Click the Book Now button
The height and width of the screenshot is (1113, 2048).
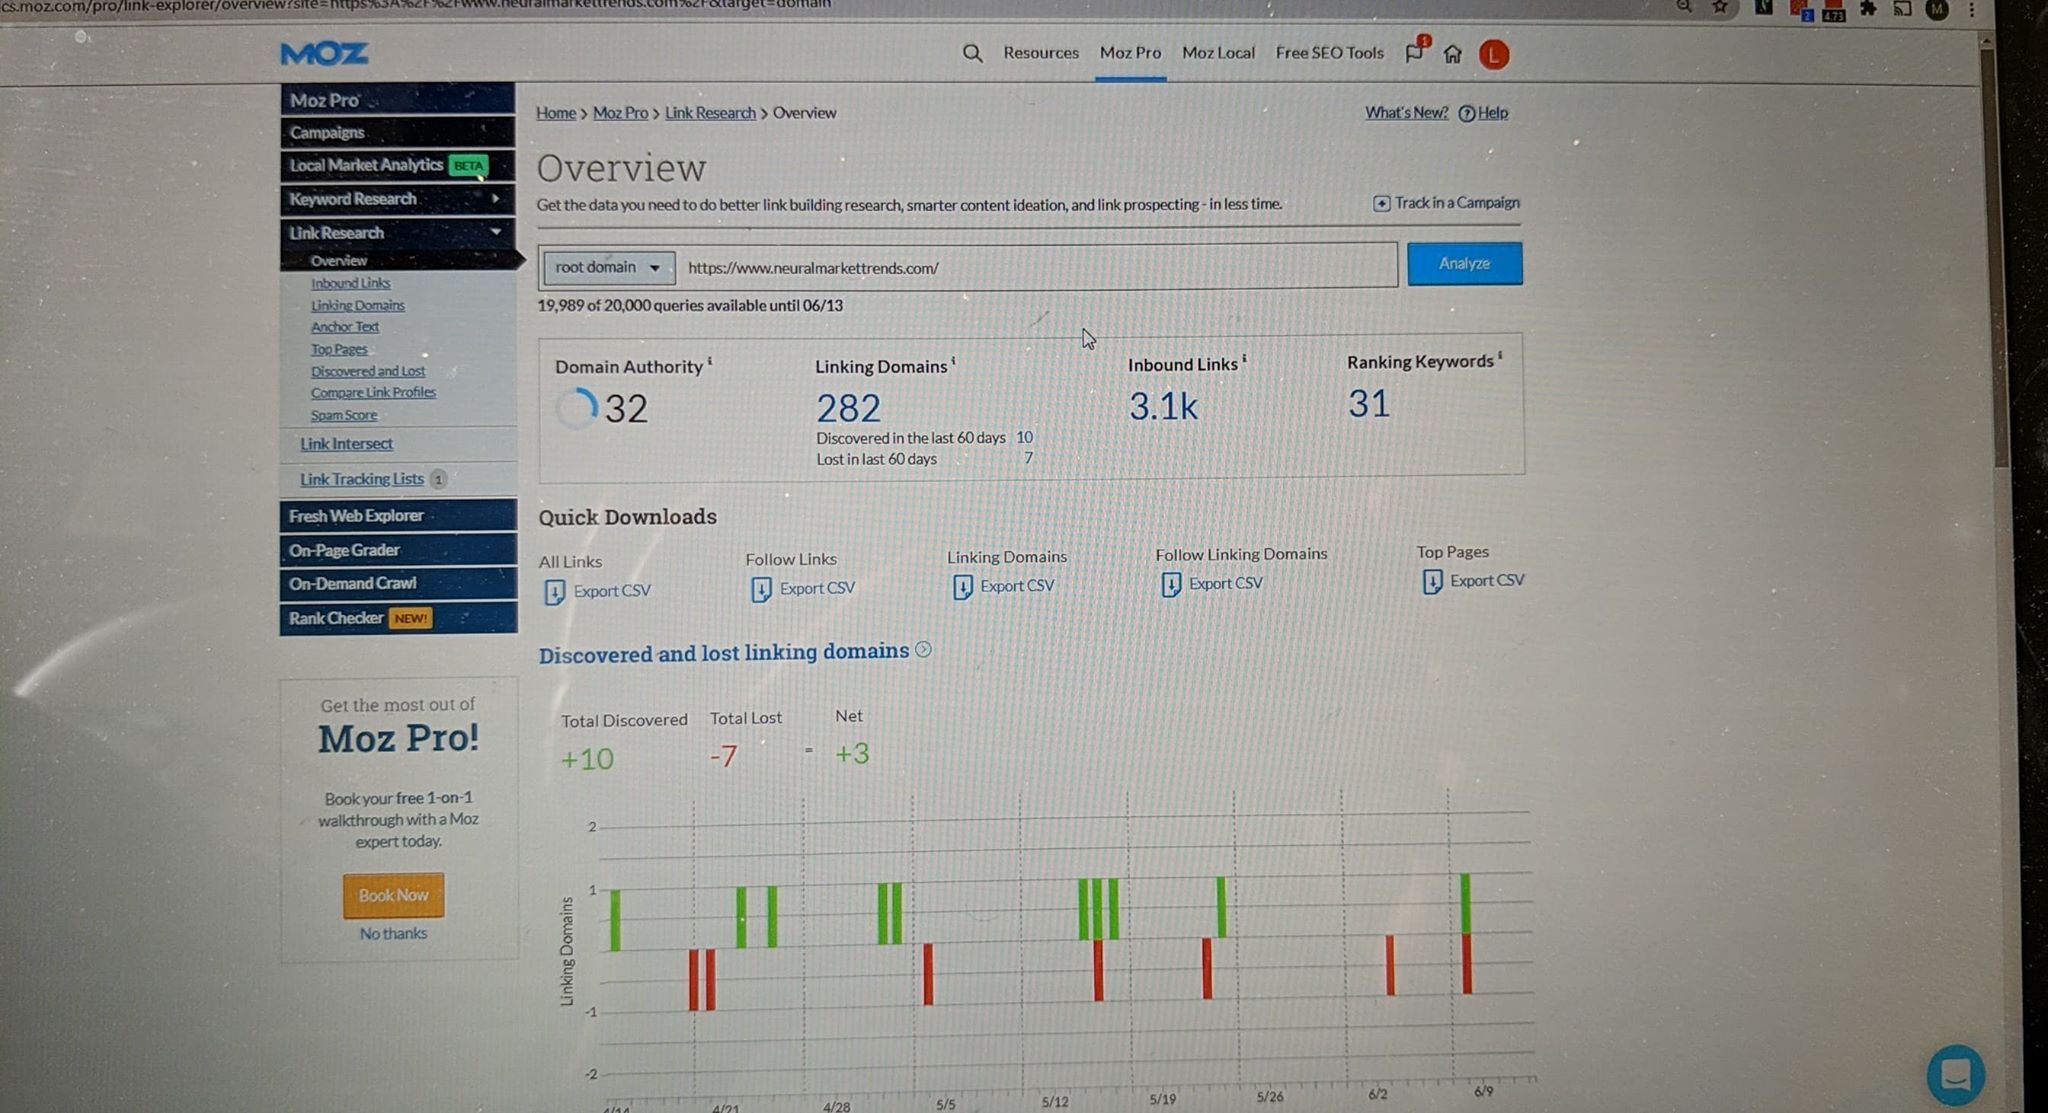point(393,896)
